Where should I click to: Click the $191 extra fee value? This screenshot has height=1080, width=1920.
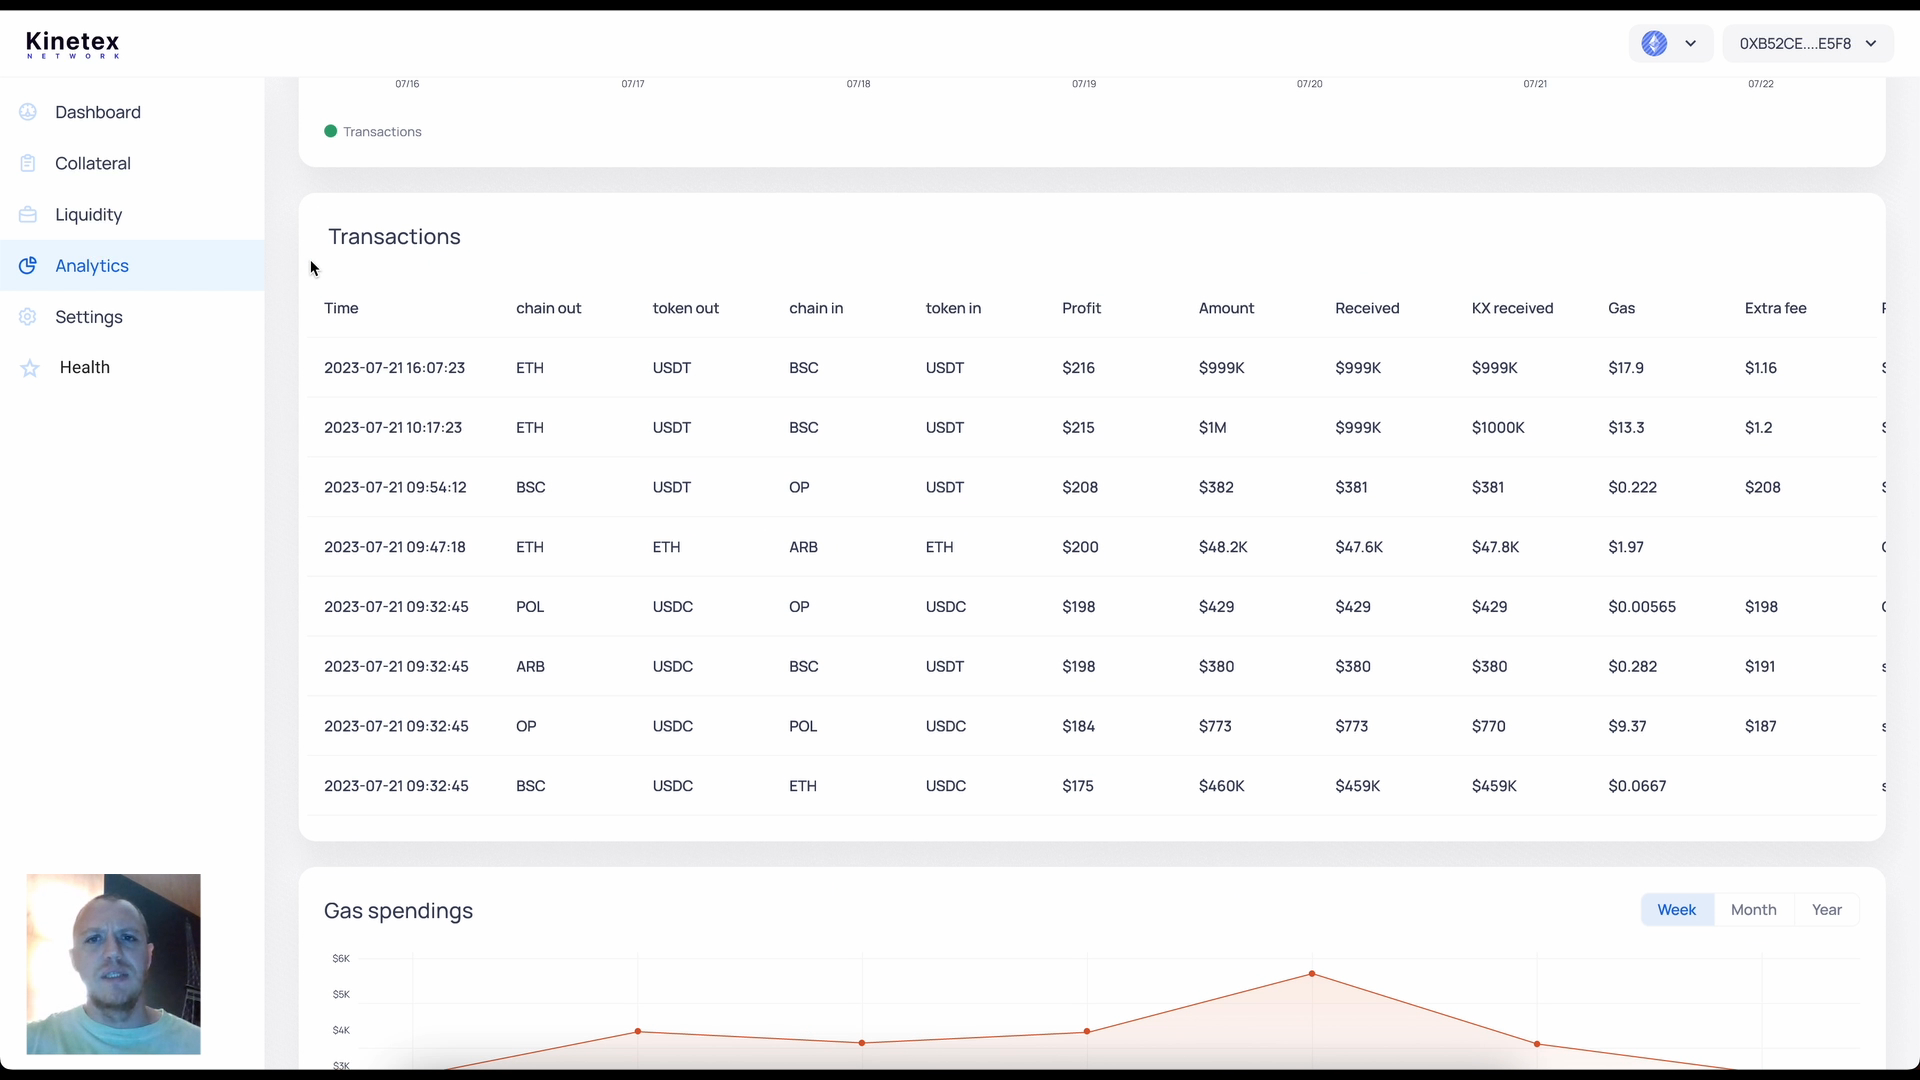(1761, 667)
